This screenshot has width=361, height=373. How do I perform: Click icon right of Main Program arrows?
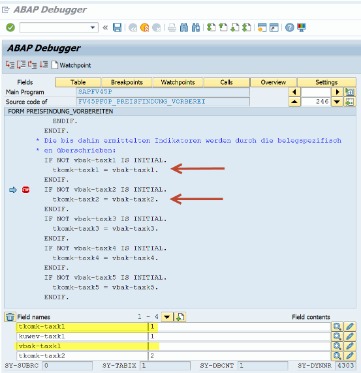[x=350, y=92]
